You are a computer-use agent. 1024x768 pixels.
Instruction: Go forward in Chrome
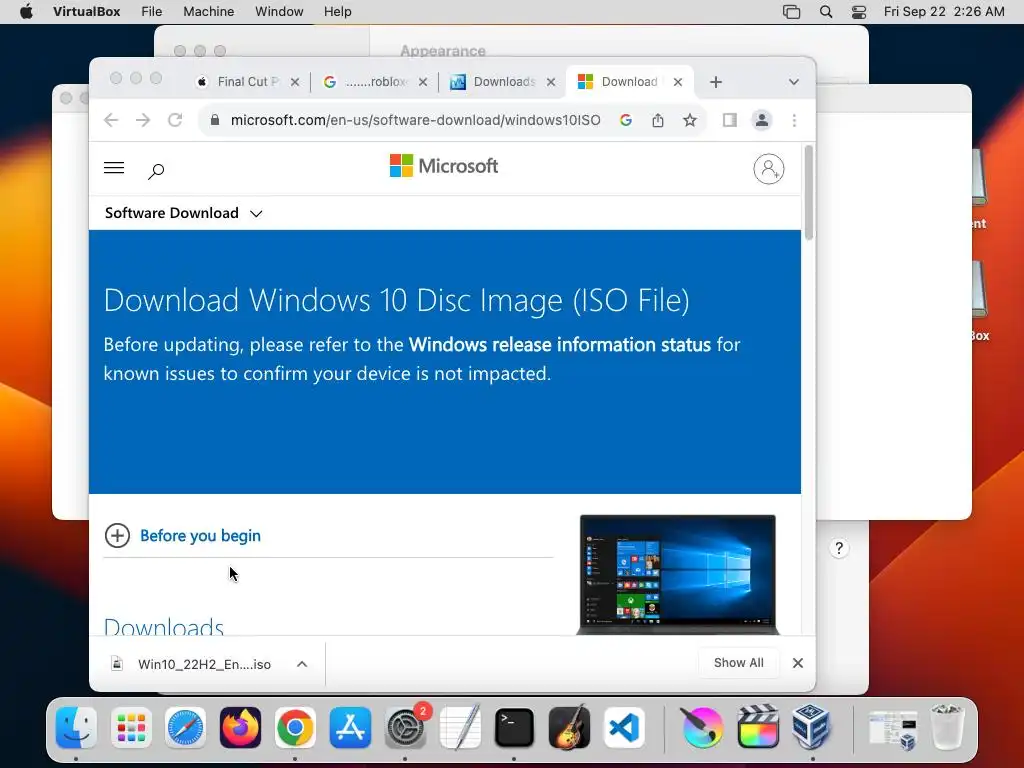click(x=143, y=120)
